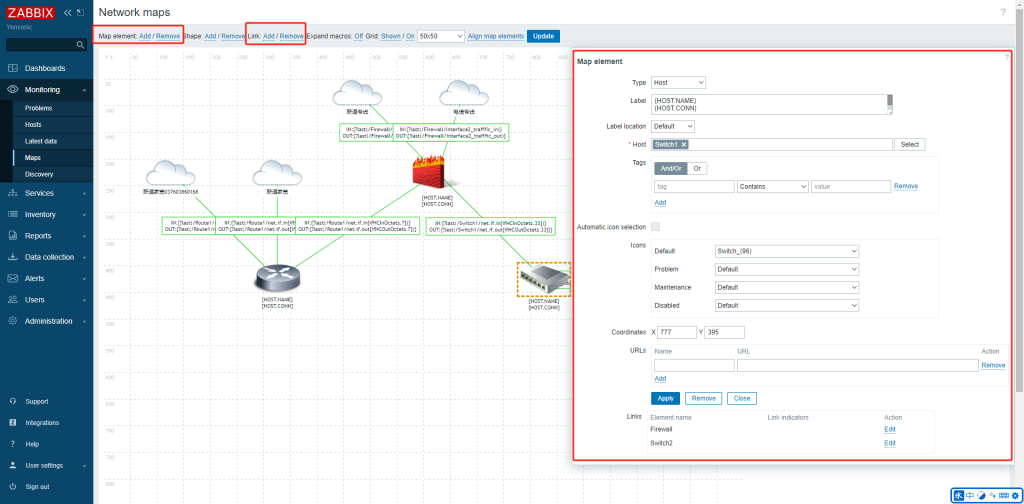Click the IME keyboard icon

(1002, 496)
